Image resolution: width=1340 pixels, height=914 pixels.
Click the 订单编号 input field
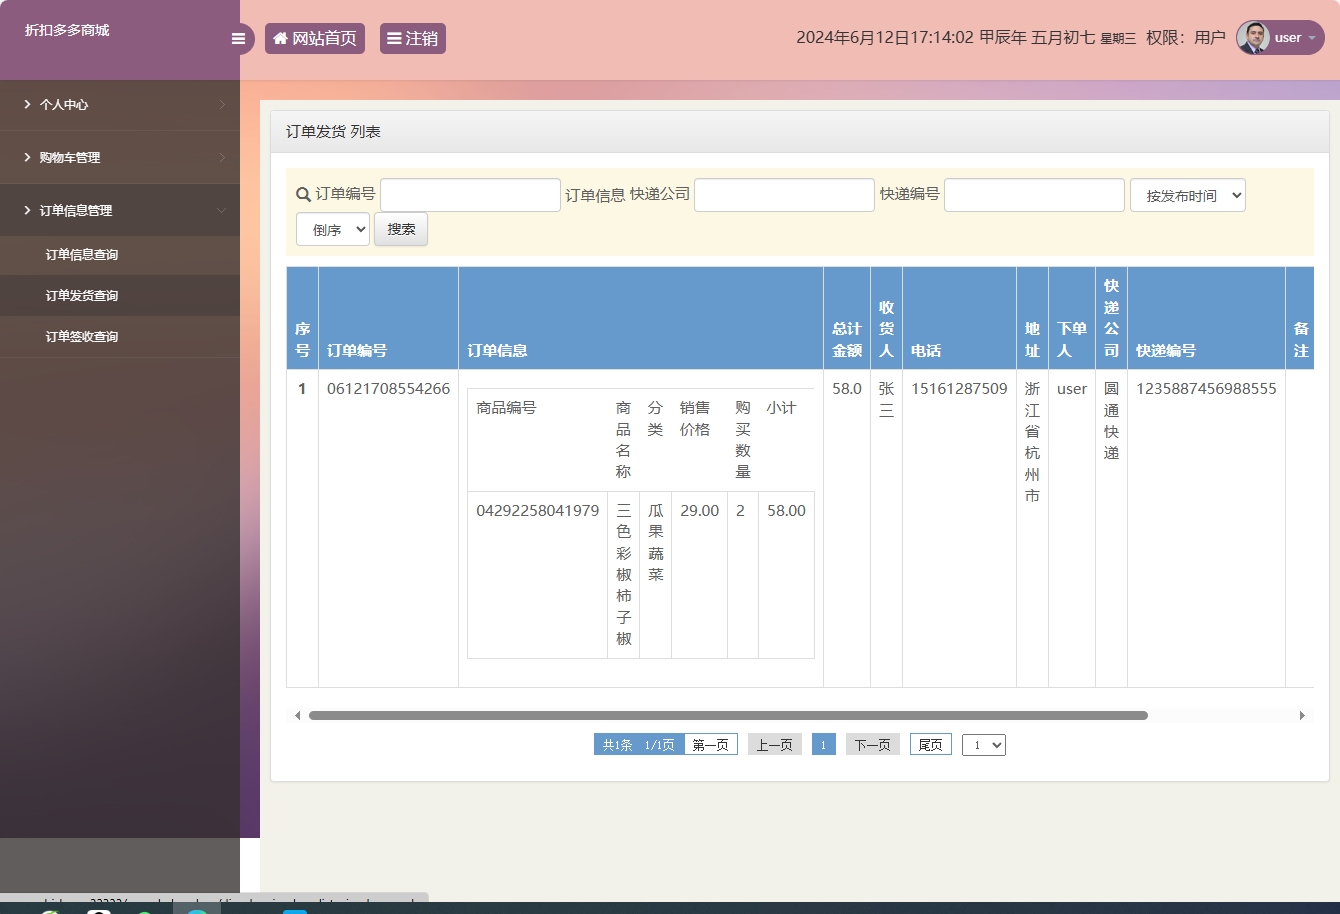coord(470,195)
